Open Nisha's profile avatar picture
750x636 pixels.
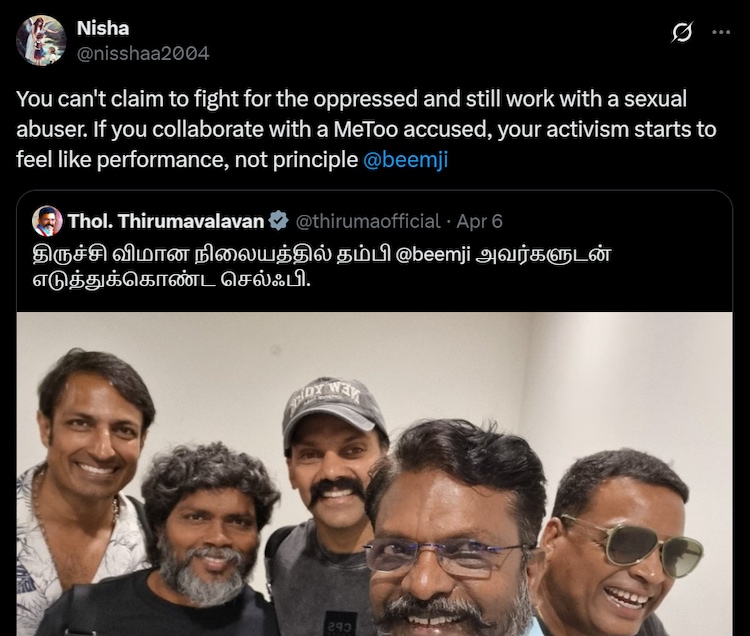tap(41, 40)
